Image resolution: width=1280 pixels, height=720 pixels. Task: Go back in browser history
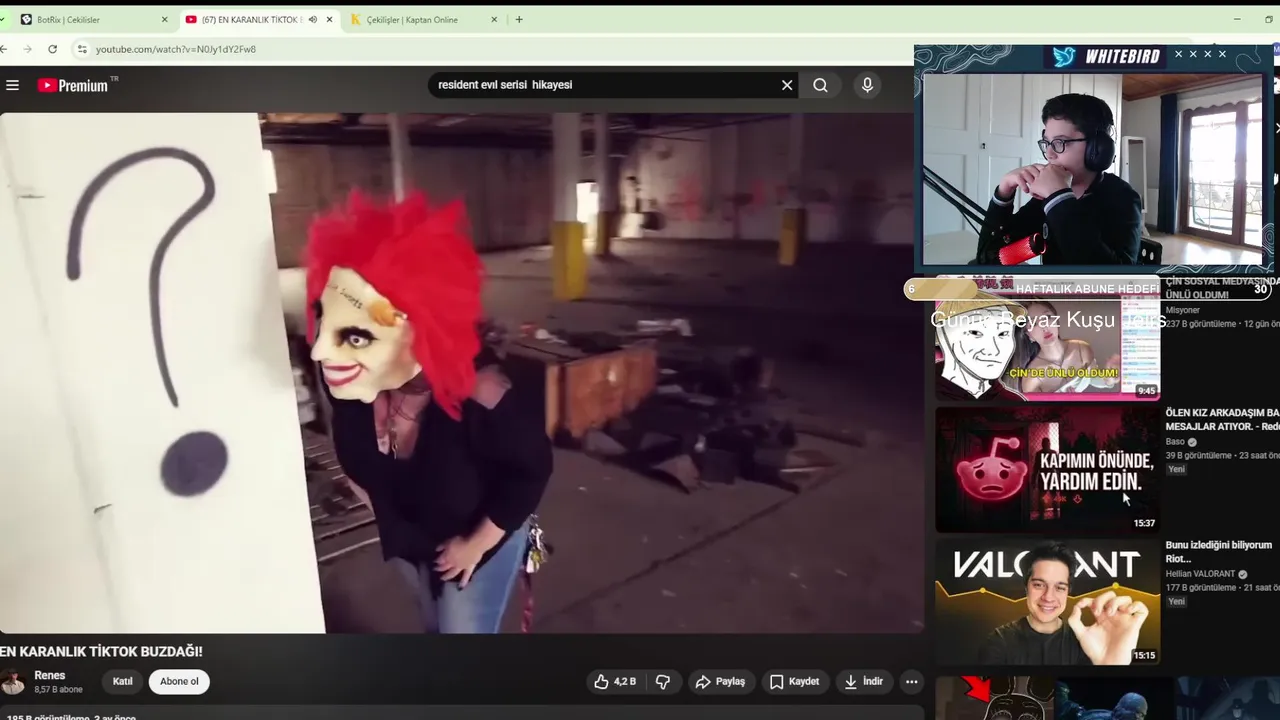5,49
